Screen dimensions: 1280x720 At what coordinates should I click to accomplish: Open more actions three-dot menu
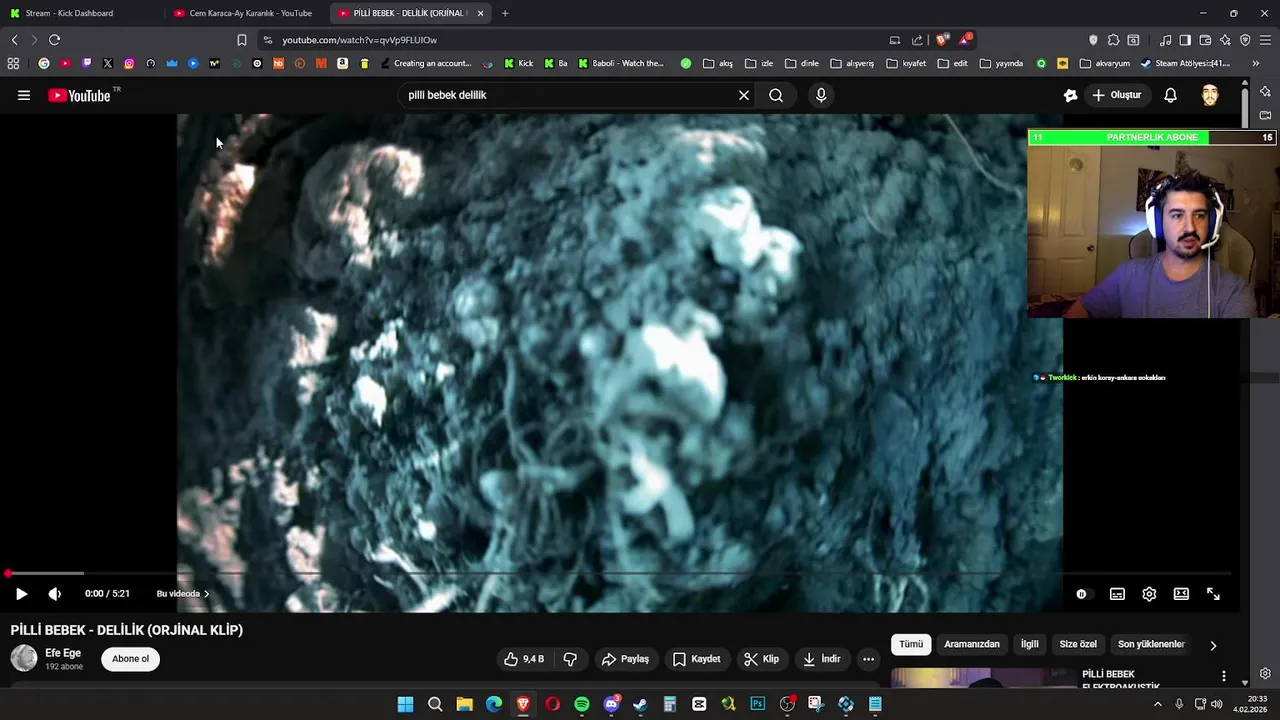[868, 659]
